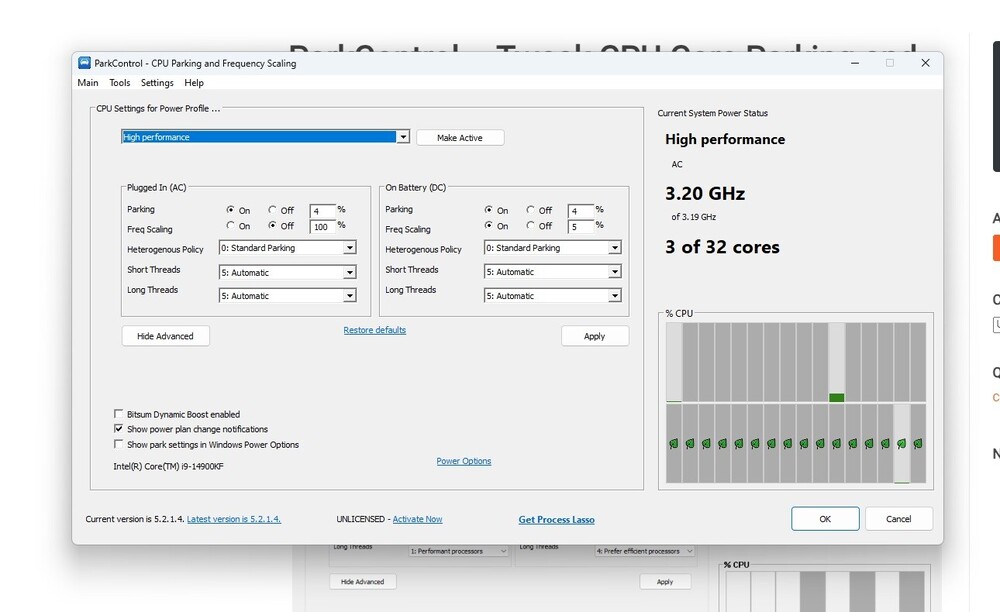Turn On Battery Parking Off

531,210
